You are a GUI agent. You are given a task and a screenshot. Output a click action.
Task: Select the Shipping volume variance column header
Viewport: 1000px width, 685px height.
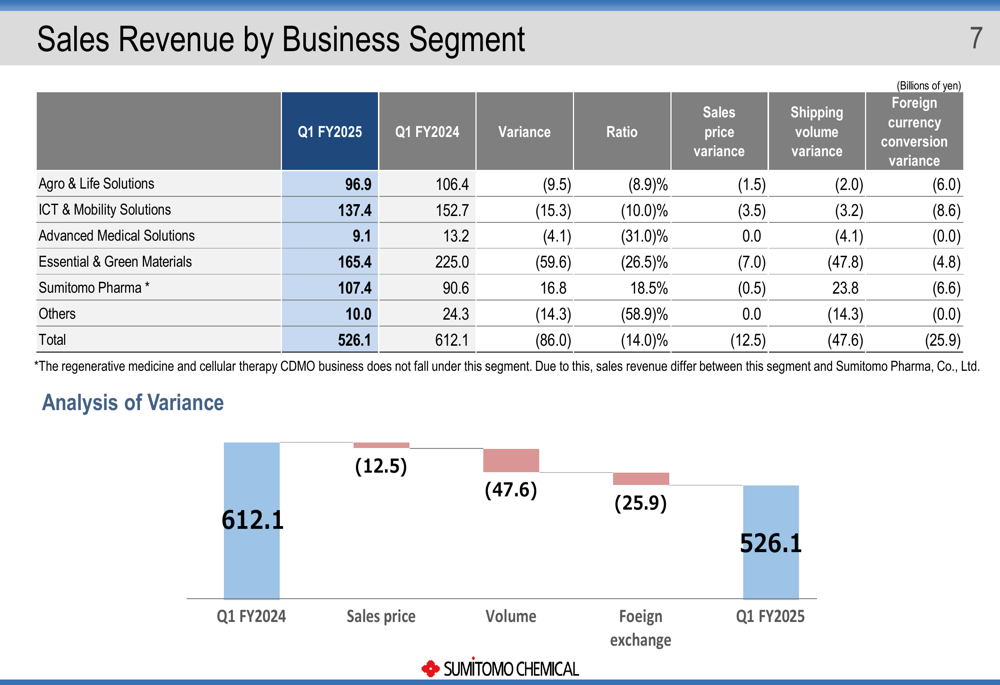816,132
